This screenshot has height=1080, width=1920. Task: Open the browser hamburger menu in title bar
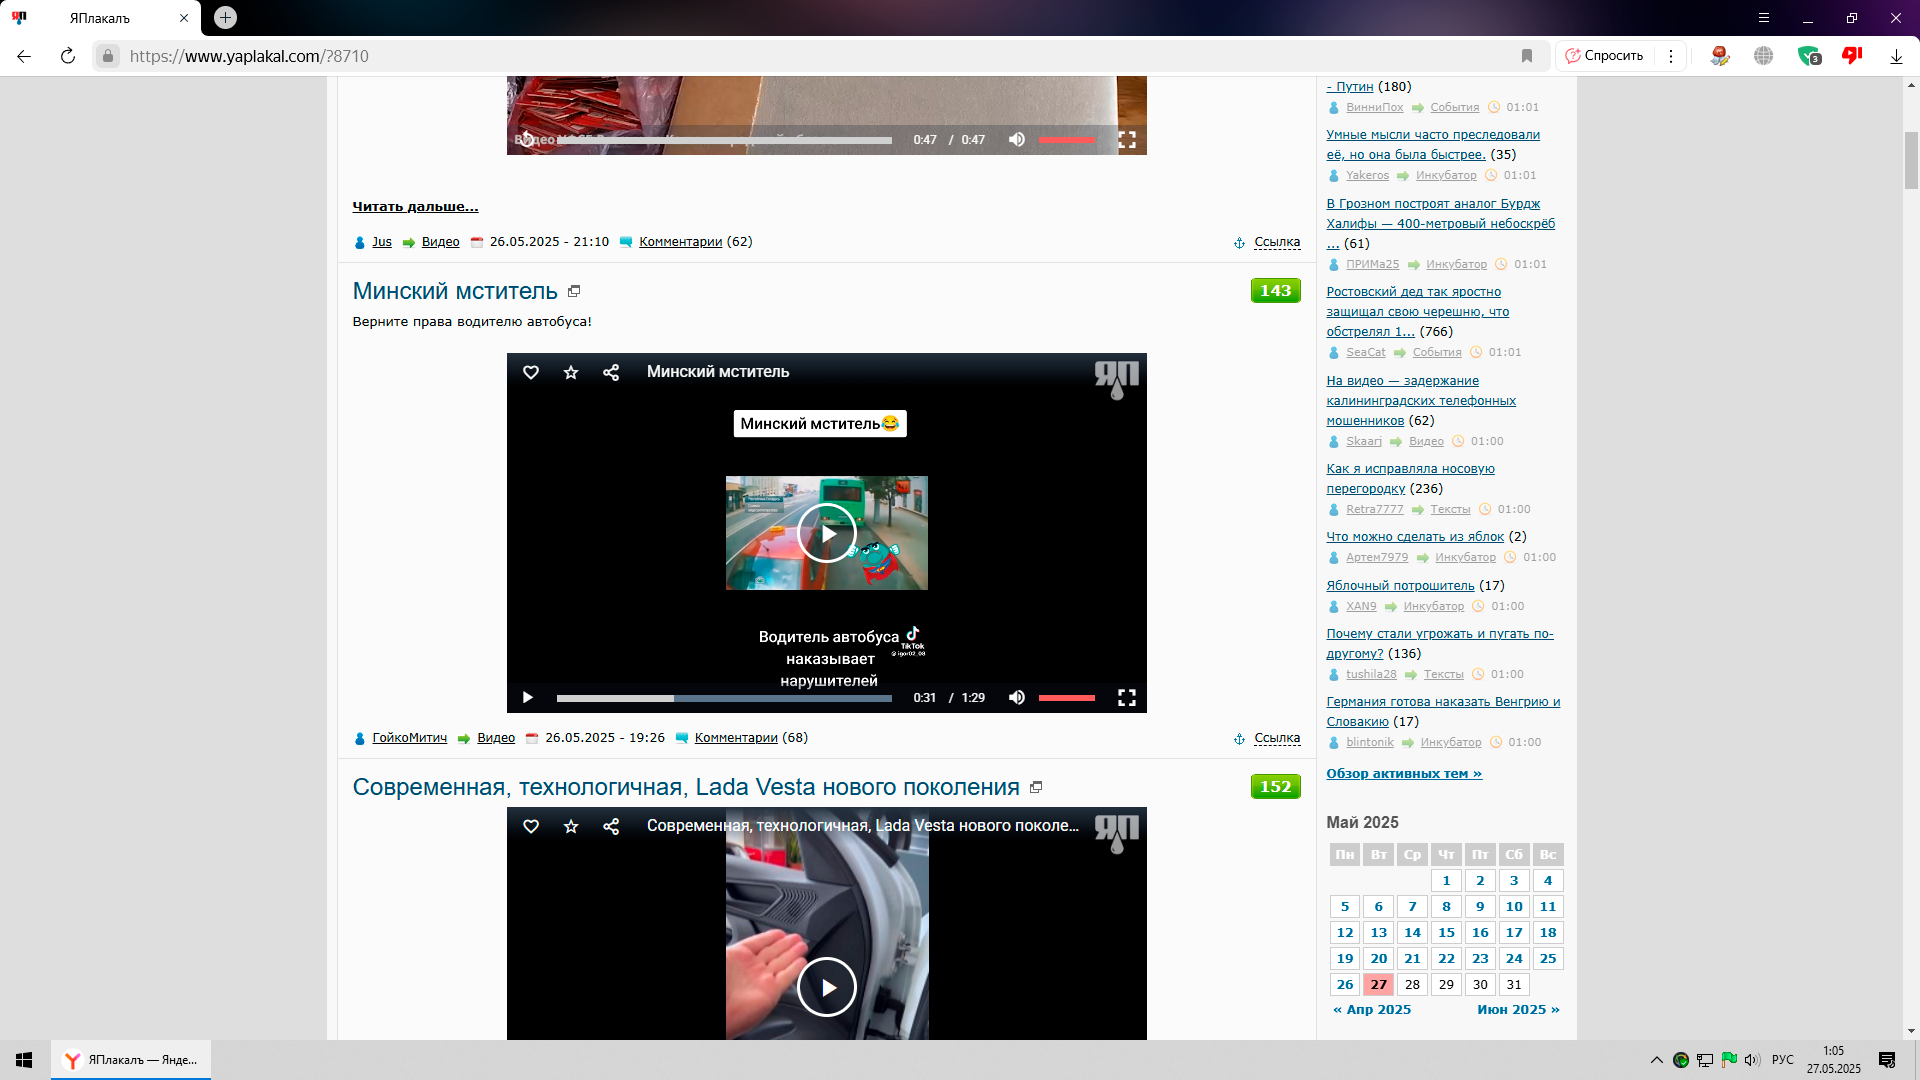click(1764, 18)
